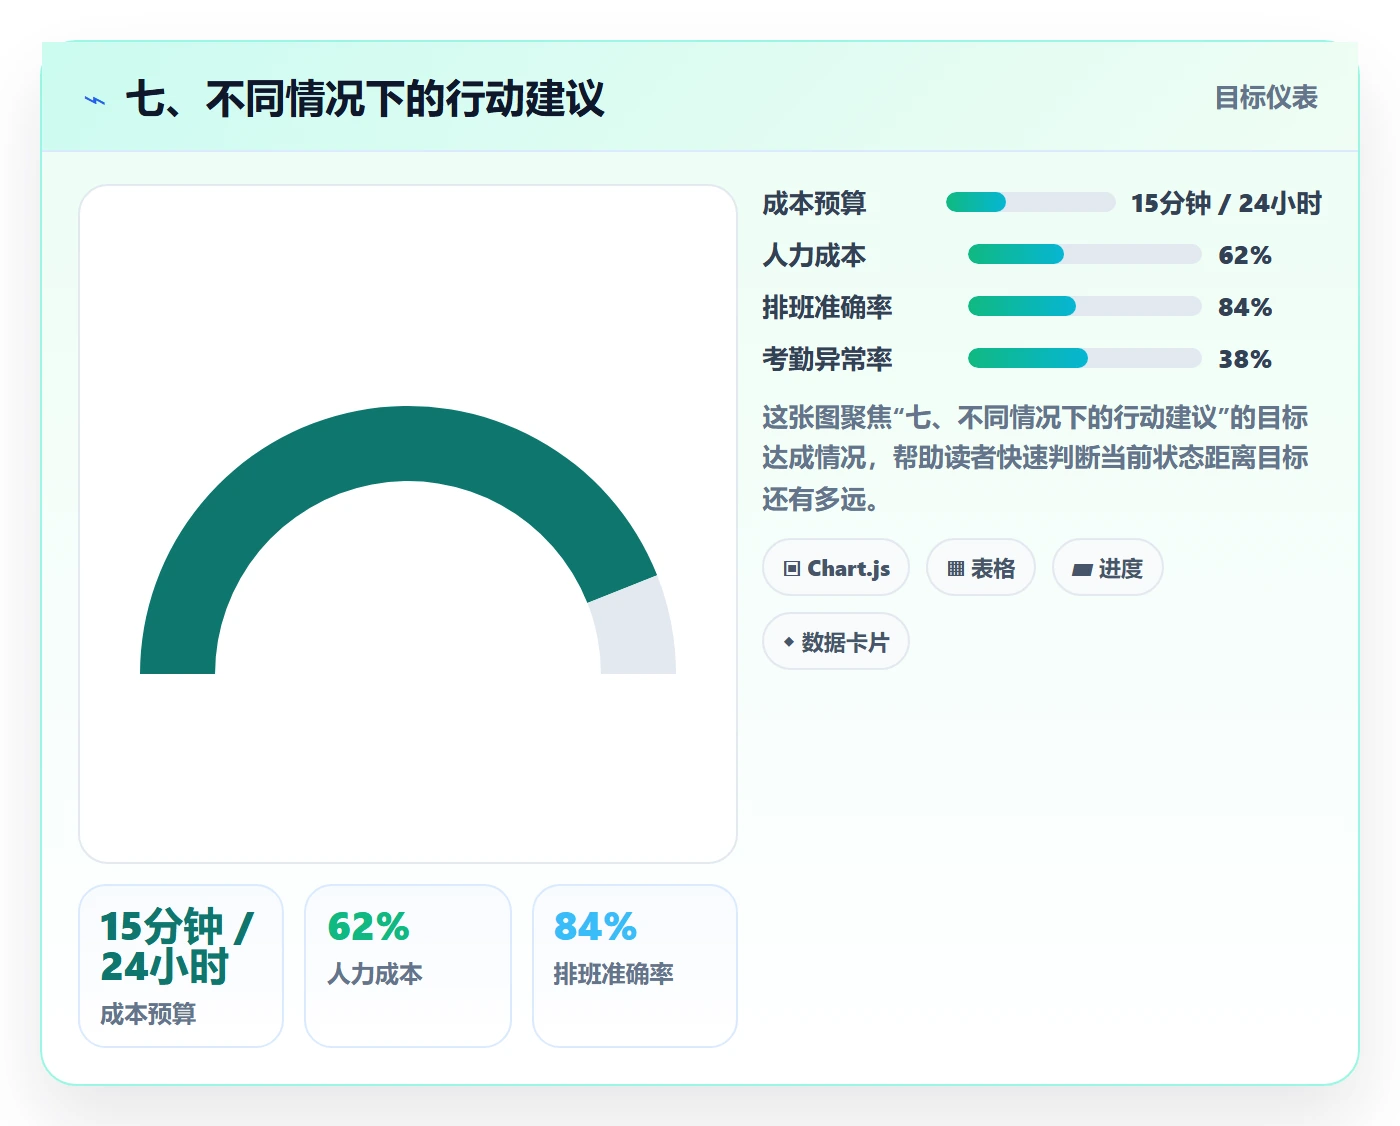Viewport: 1400px width, 1126px height.
Task: Click the lightning bolt icon beside the title
Action: [95, 100]
